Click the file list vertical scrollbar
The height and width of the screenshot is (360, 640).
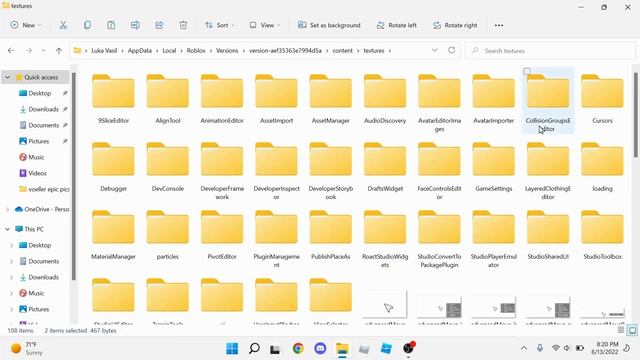tap(636, 115)
